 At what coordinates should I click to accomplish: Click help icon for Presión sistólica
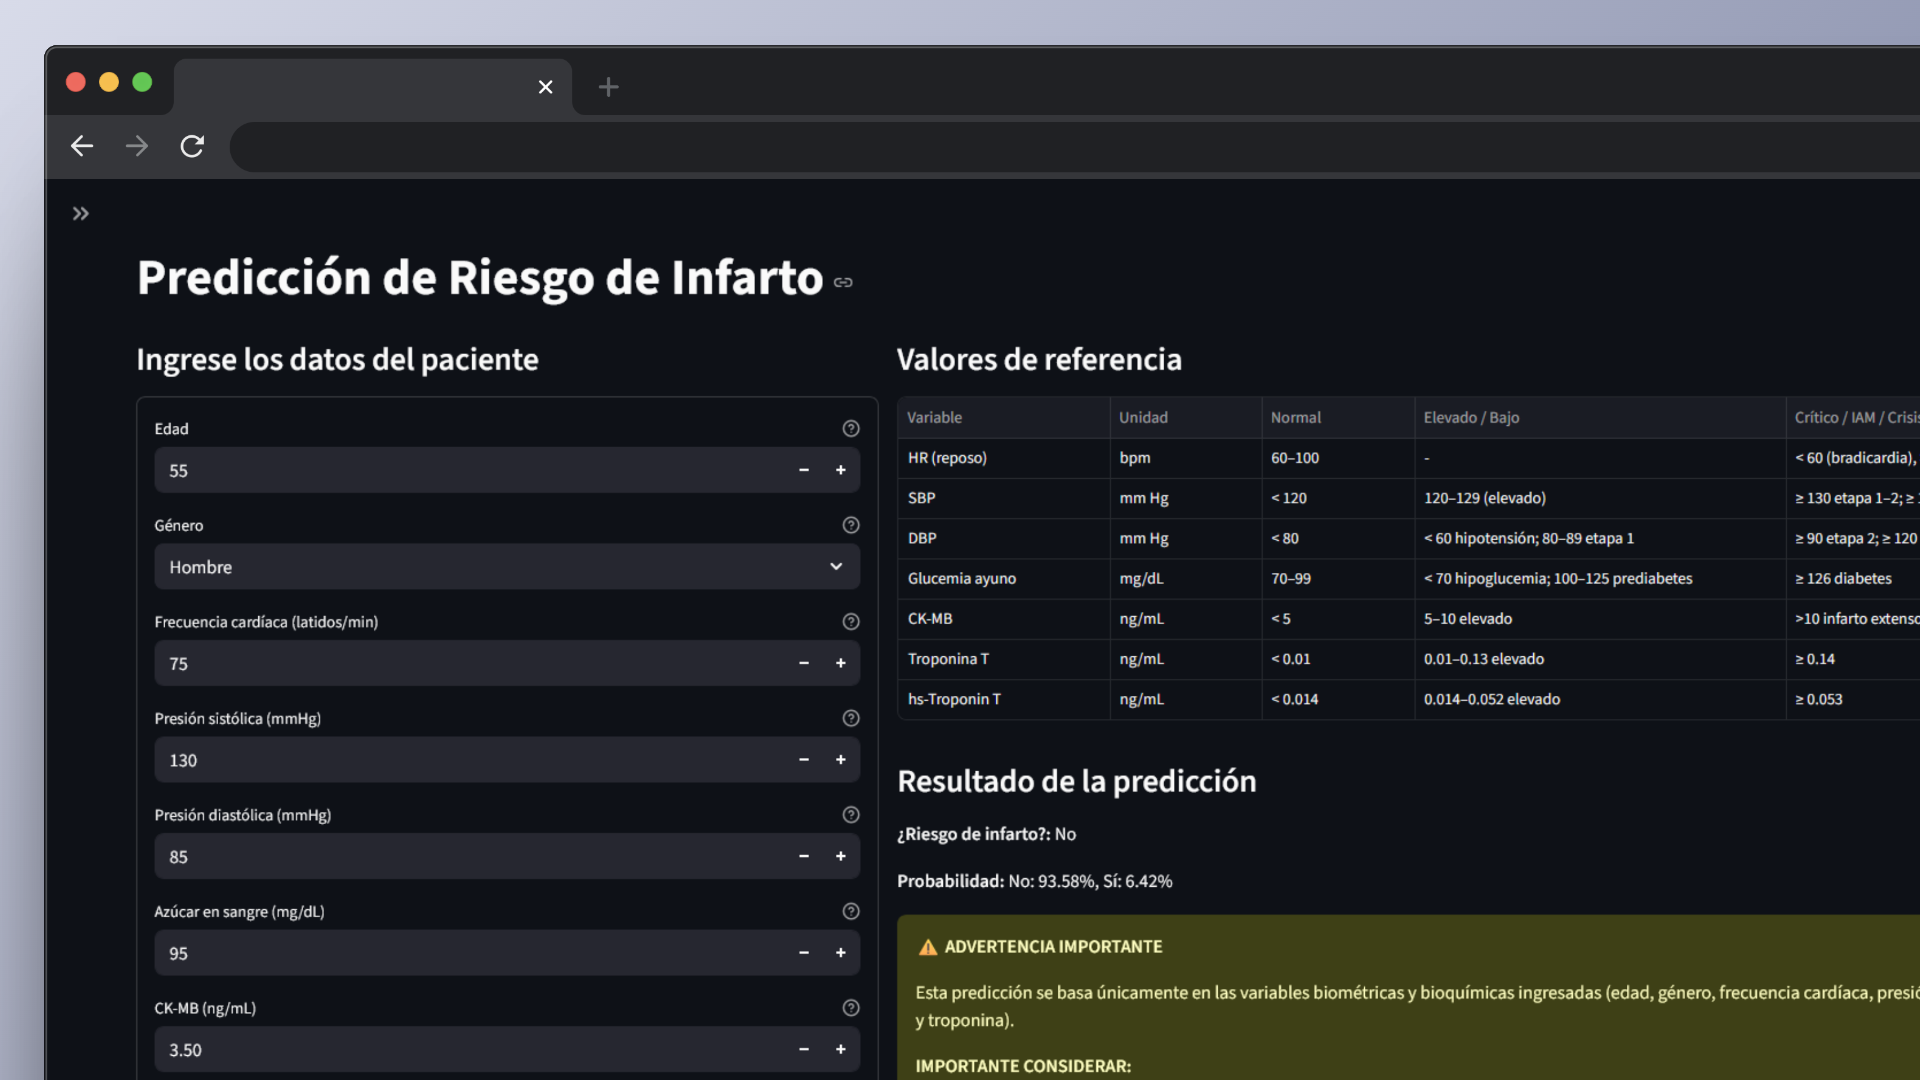coord(851,718)
